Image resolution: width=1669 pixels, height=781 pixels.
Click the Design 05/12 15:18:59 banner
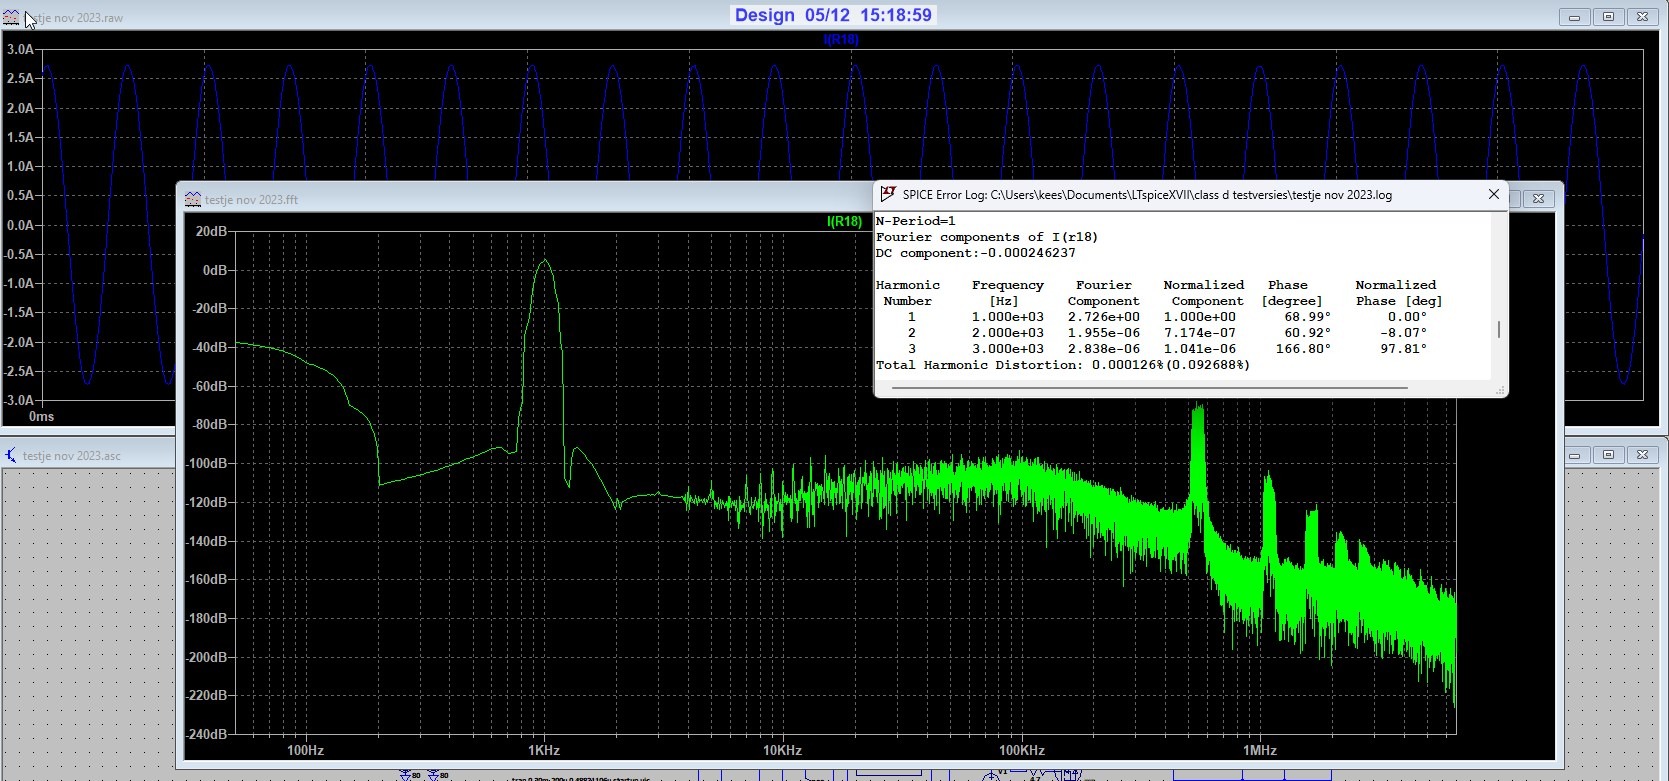833,15
